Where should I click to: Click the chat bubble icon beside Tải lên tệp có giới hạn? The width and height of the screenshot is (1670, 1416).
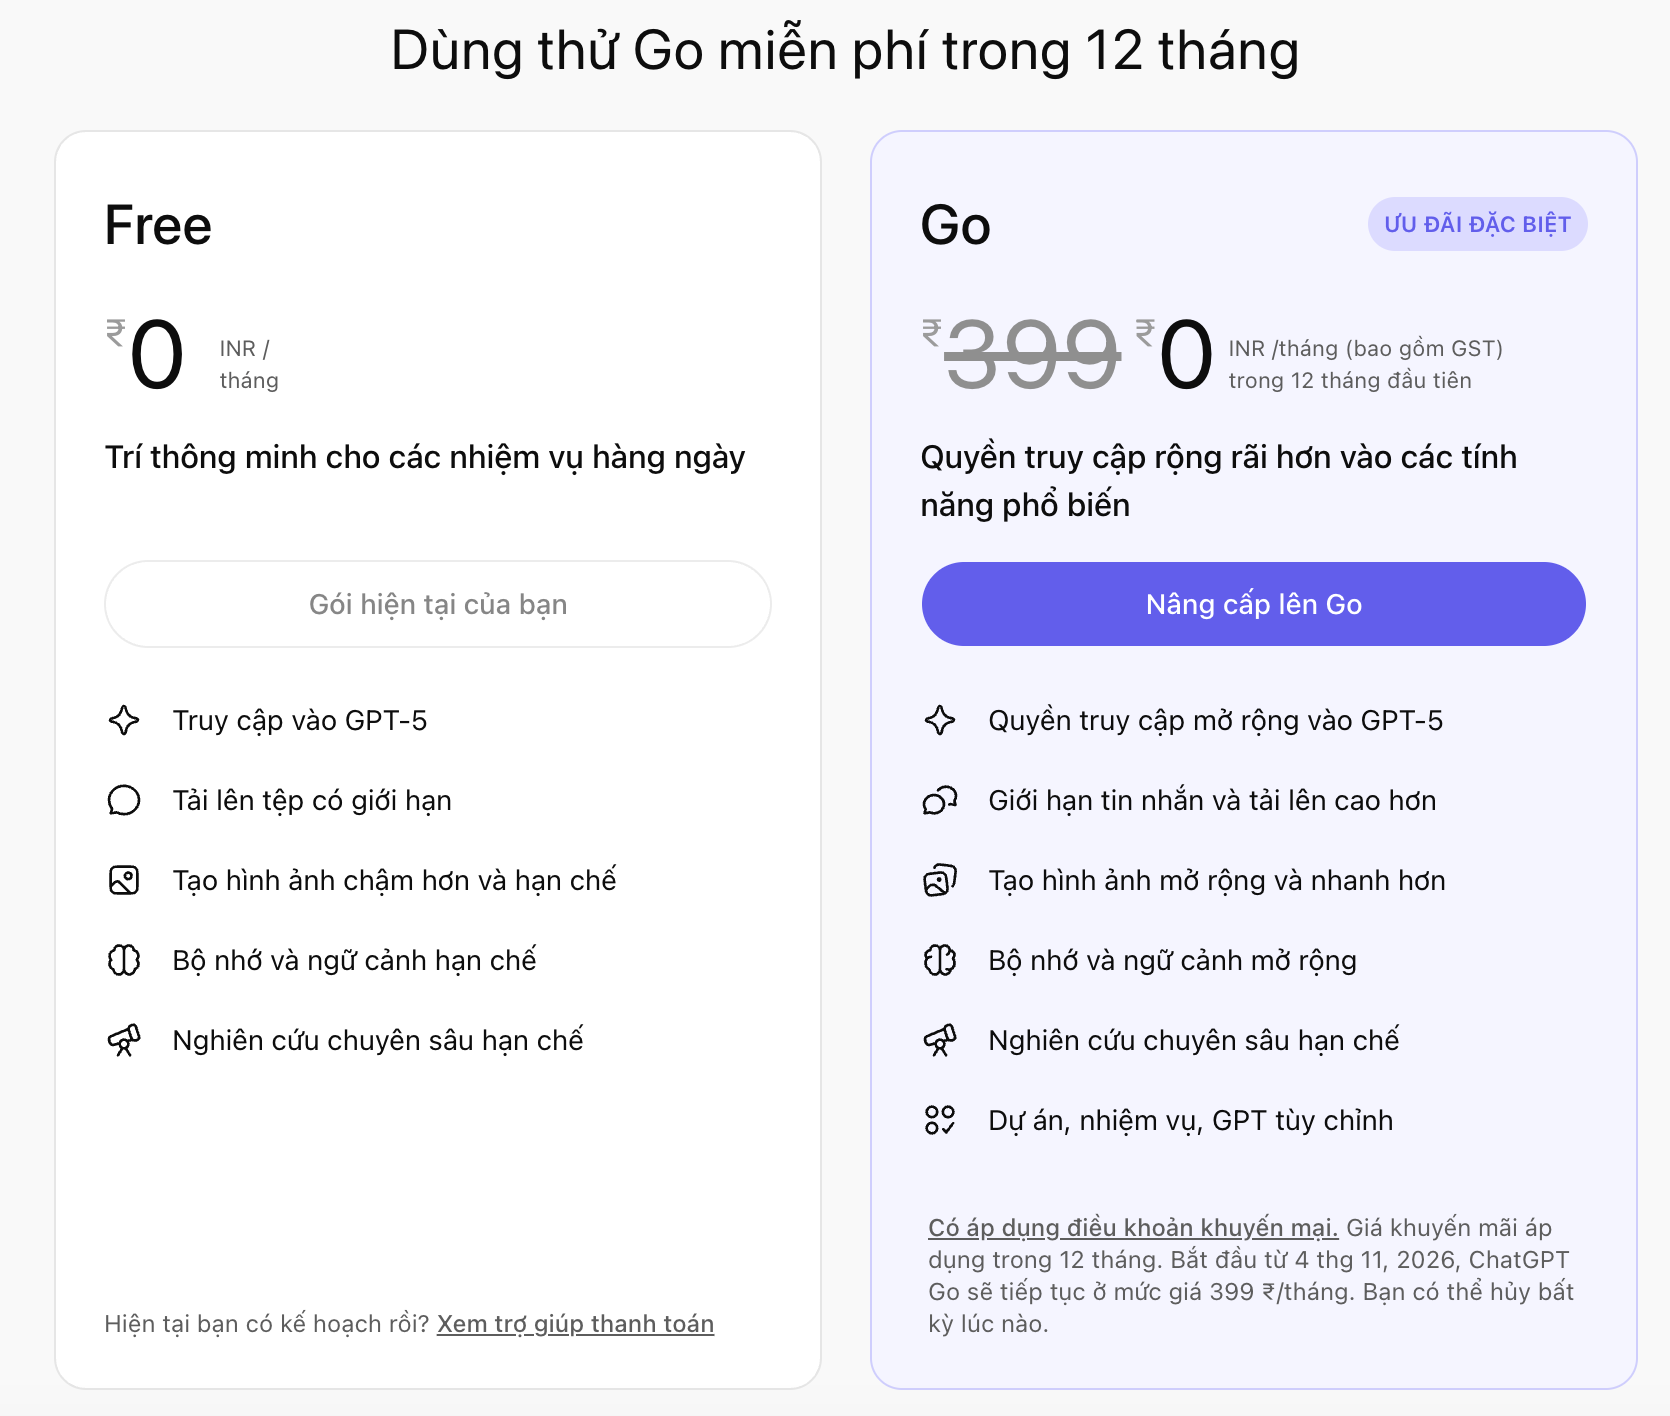pyautogui.click(x=124, y=800)
